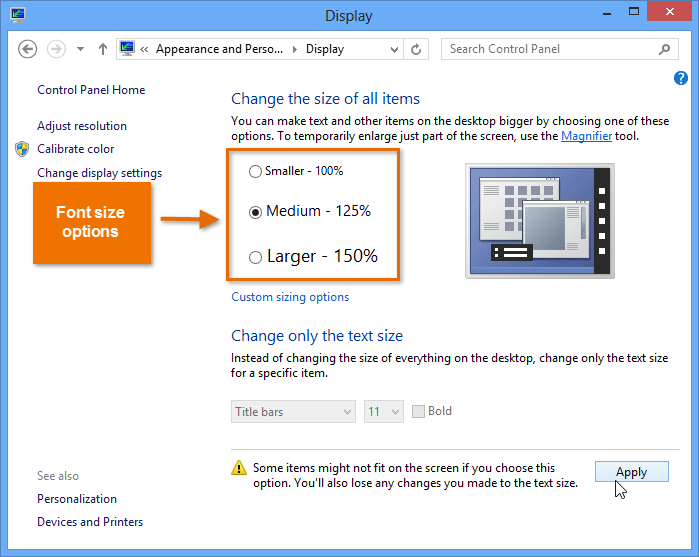This screenshot has width=699, height=557.
Task: Refresh the Display control panel page
Action: (x=417, y=49)
